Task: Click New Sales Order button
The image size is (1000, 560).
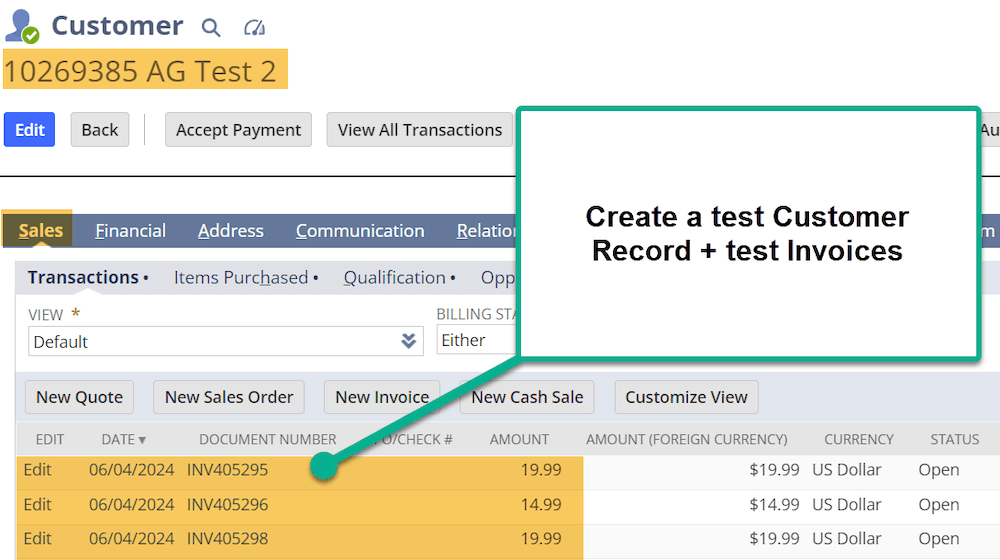Action: coord(228,397)
